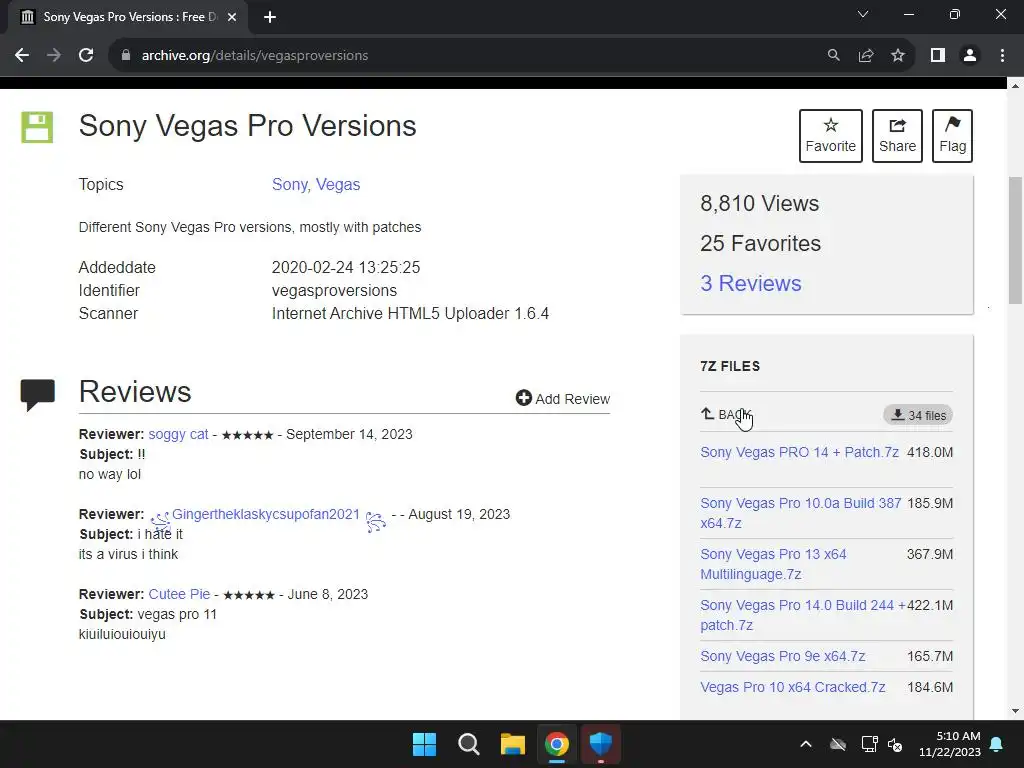Open Chrome three-dot menu
Image resolution: width=1024 pixels, height=768 pixels.
point(1002,56)
